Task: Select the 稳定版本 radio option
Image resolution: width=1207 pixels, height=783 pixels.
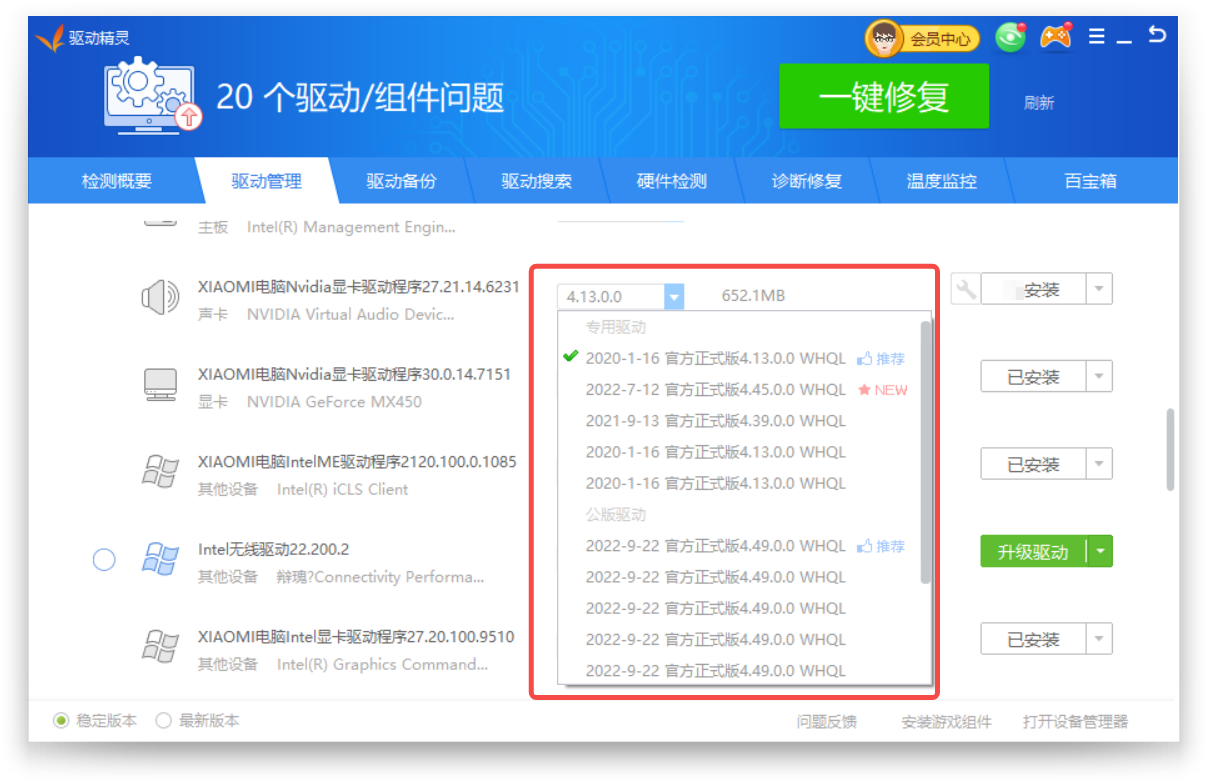Action: 61,721
